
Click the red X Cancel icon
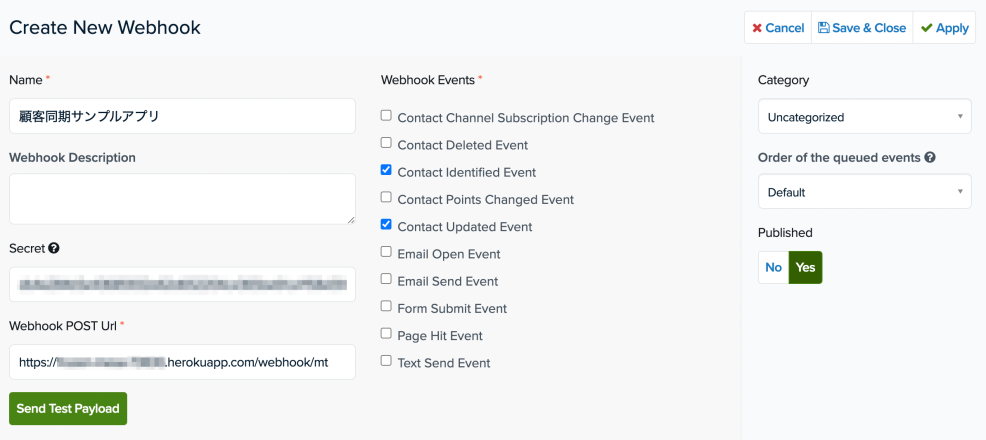[x=757, y=28]
